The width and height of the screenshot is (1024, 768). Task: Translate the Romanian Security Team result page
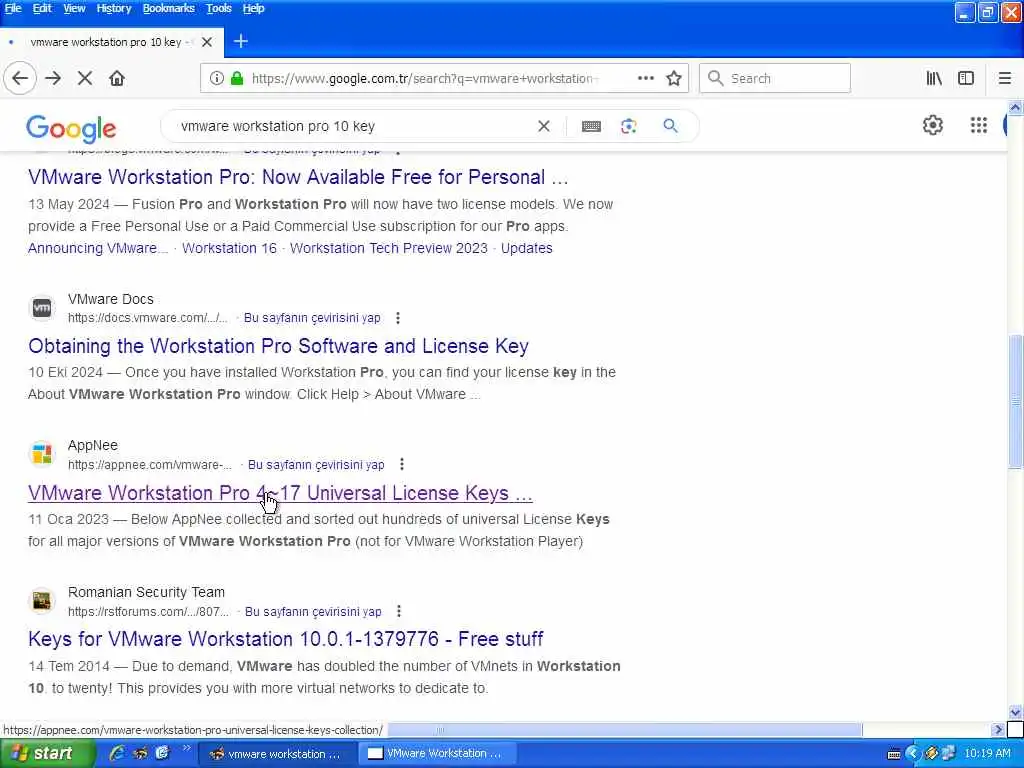click(313, 612)
